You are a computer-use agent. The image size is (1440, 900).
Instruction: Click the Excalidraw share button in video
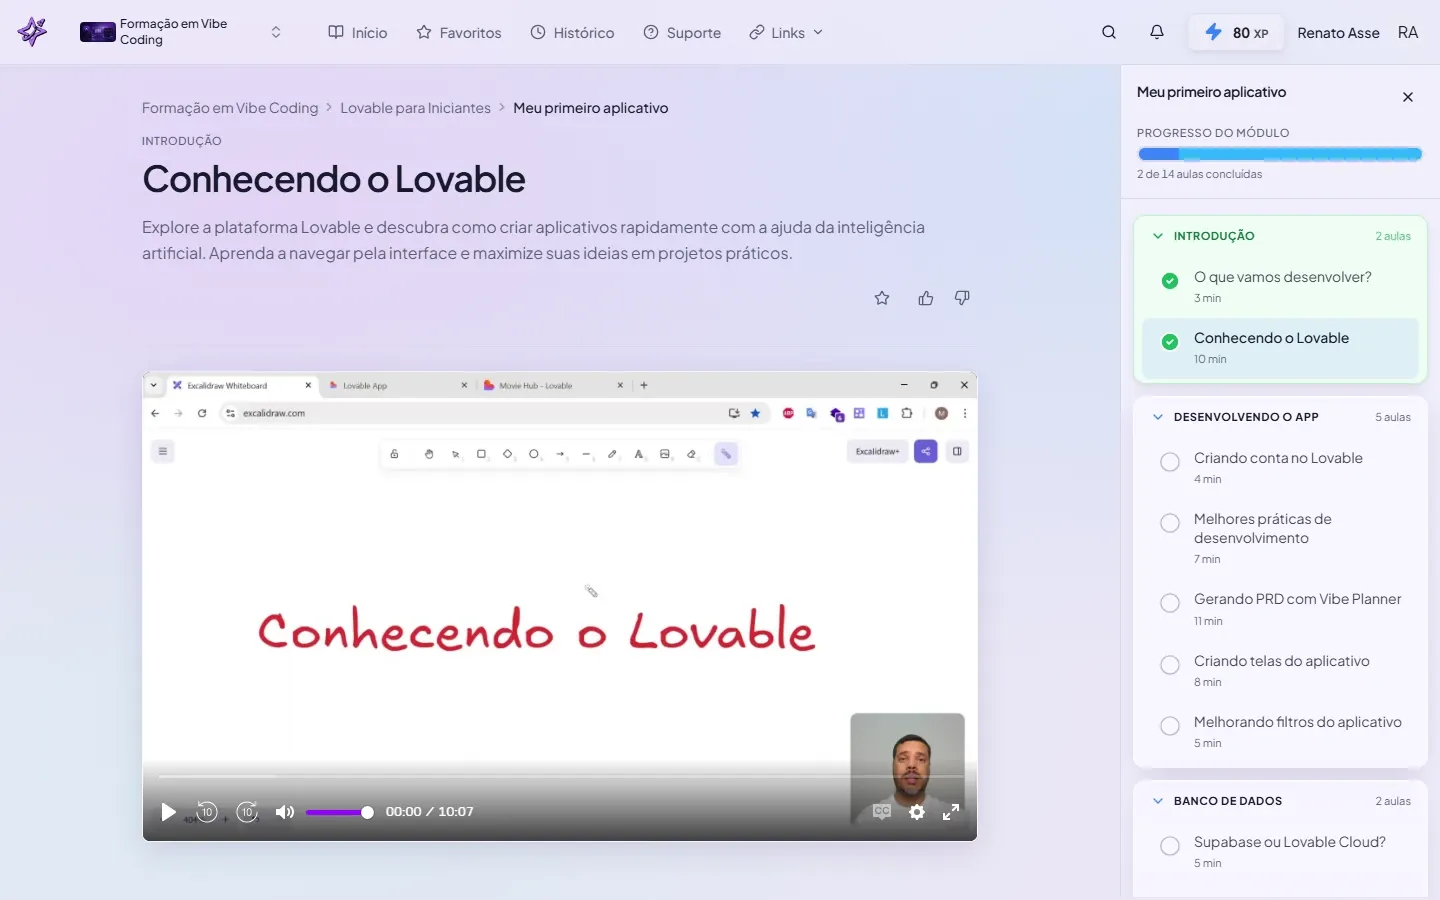click(x=926, y=452)
